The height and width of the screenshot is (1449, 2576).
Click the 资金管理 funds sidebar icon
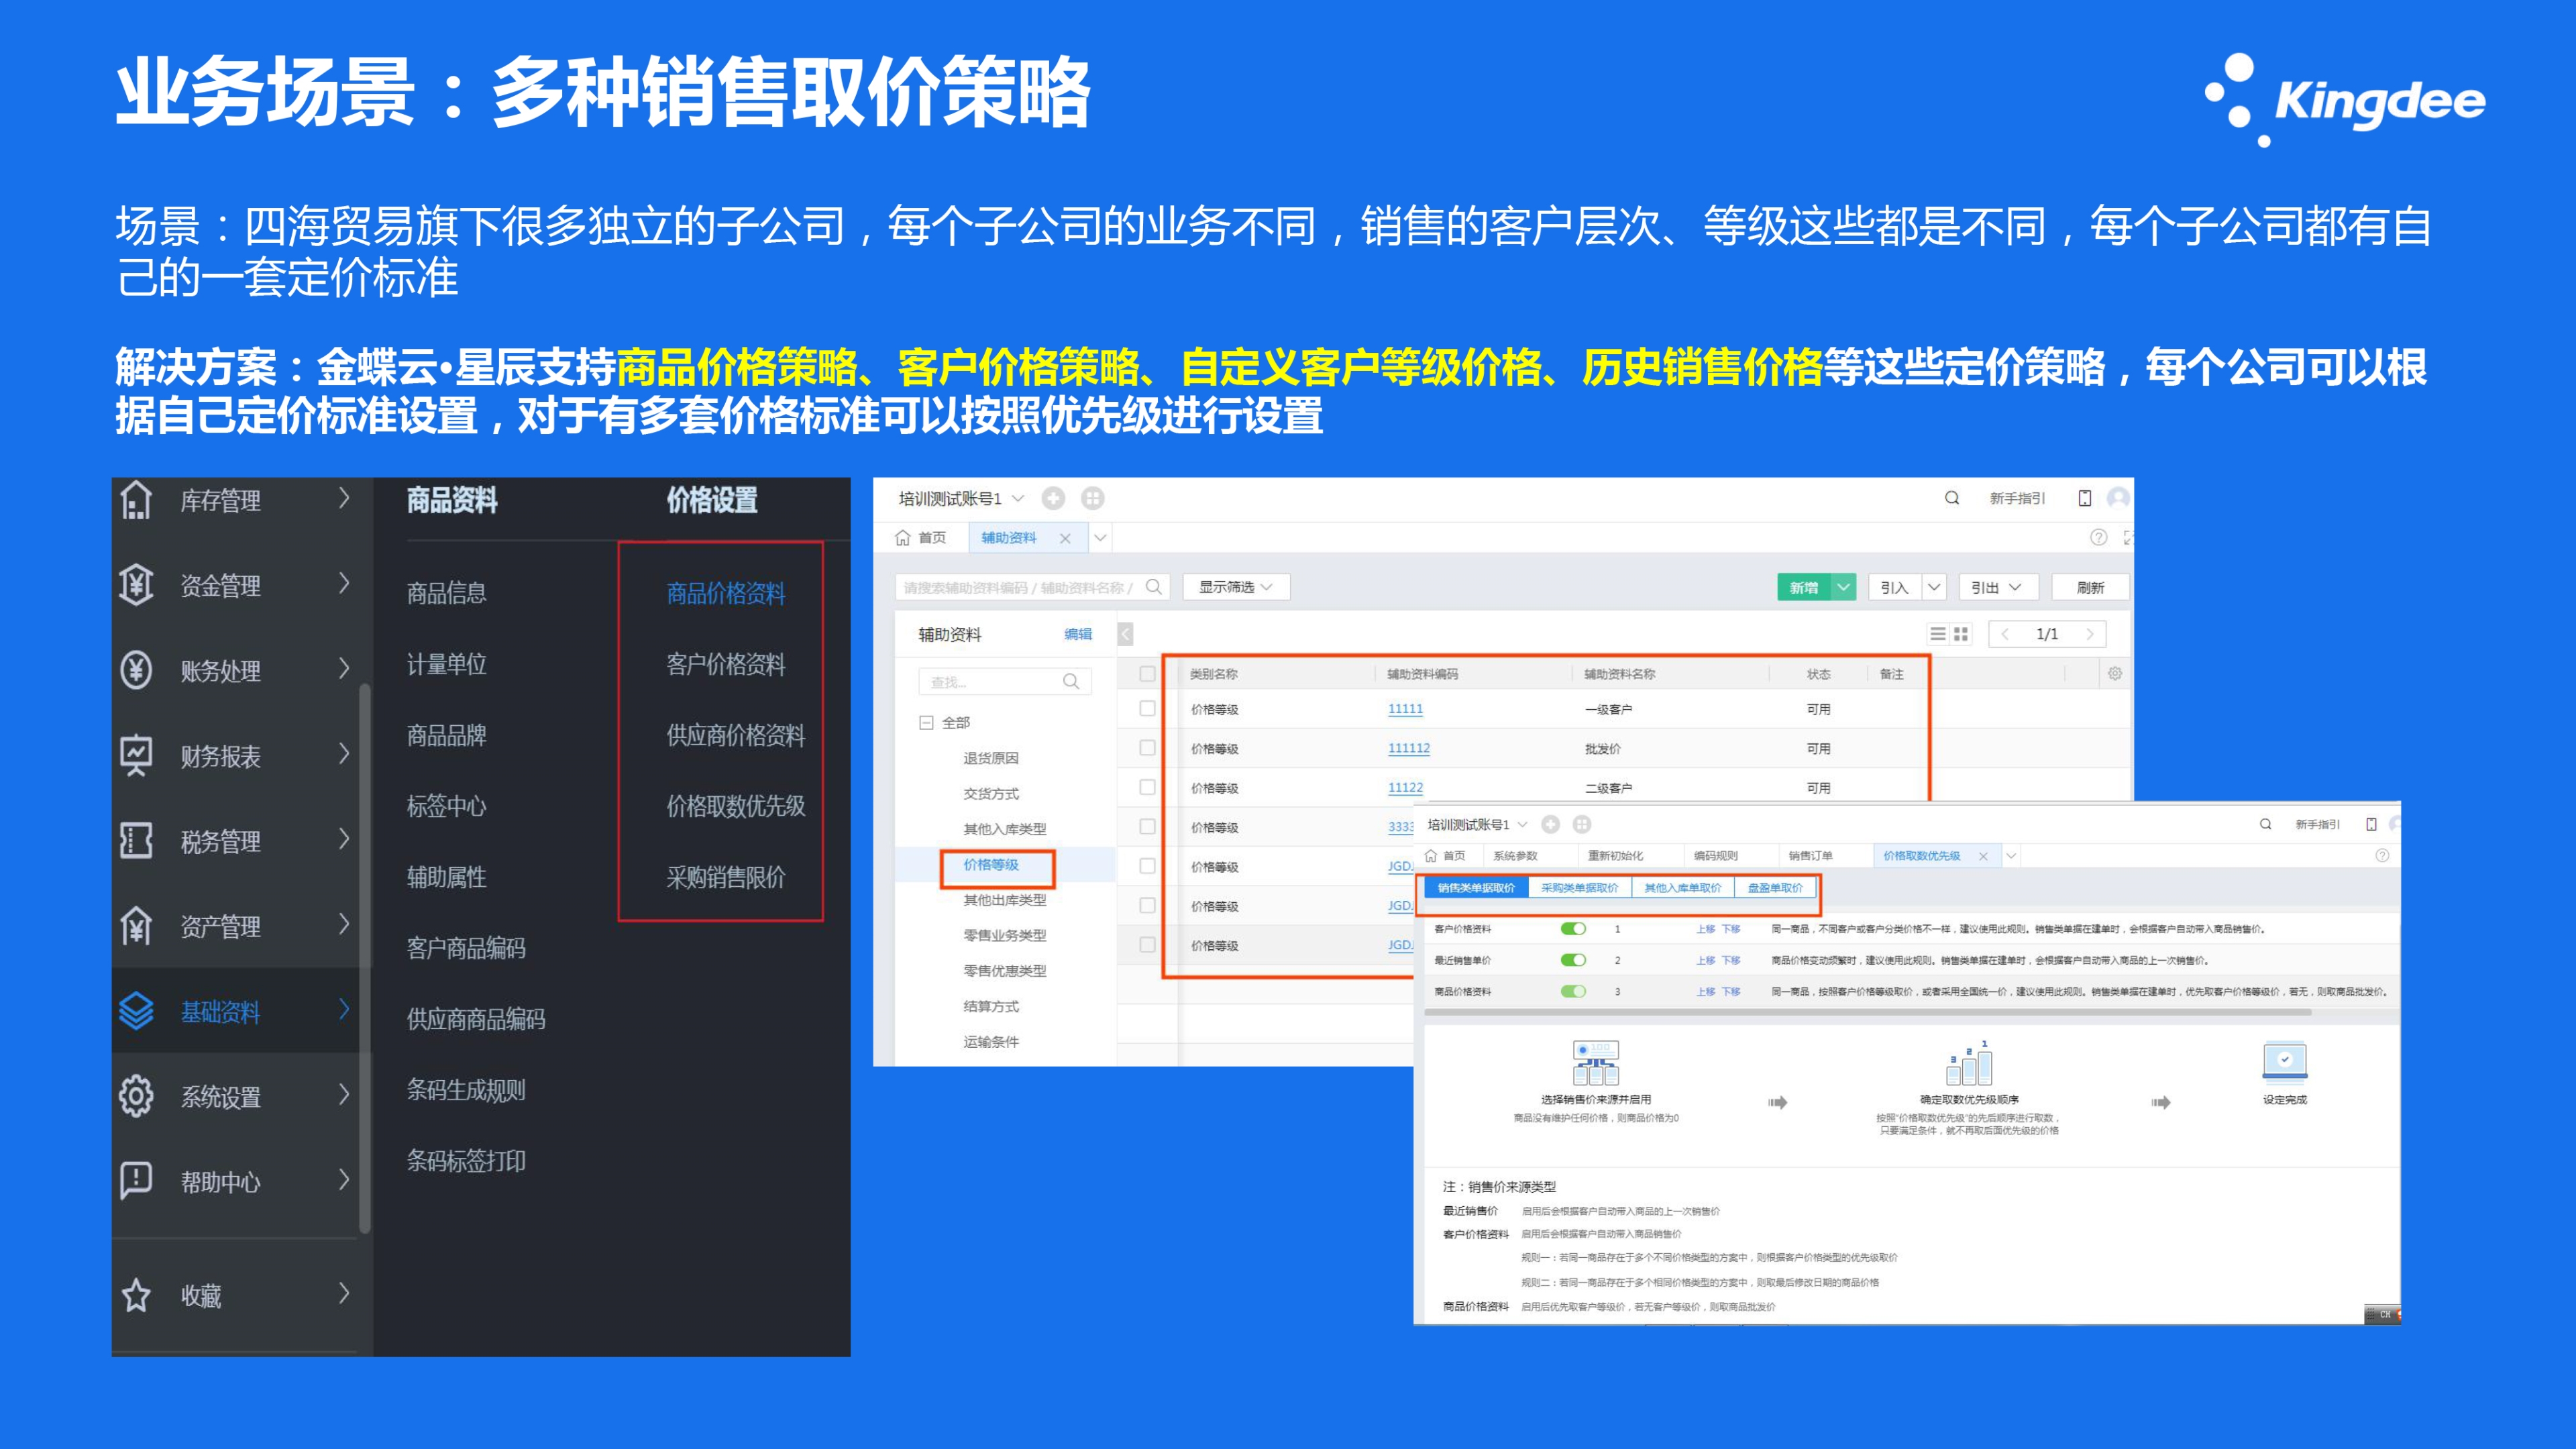136,585
